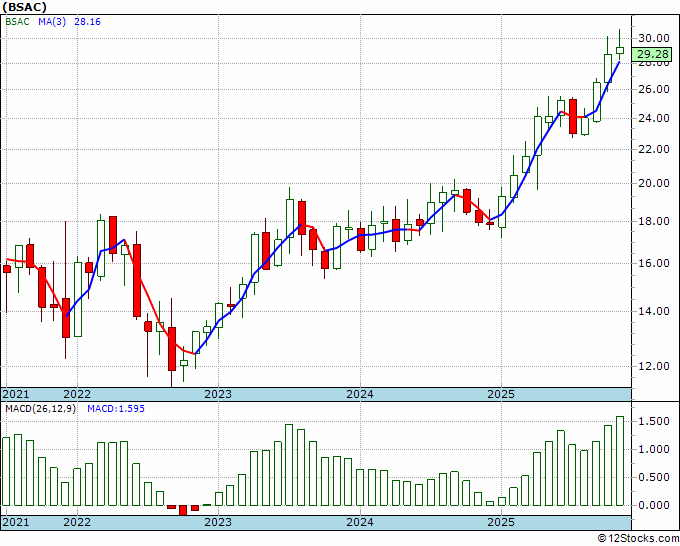Image resolution: width=680 pixels, height=546 pixels.
Task: Click 2021 on the price chart timeline
Action: (x=16, y=394)
